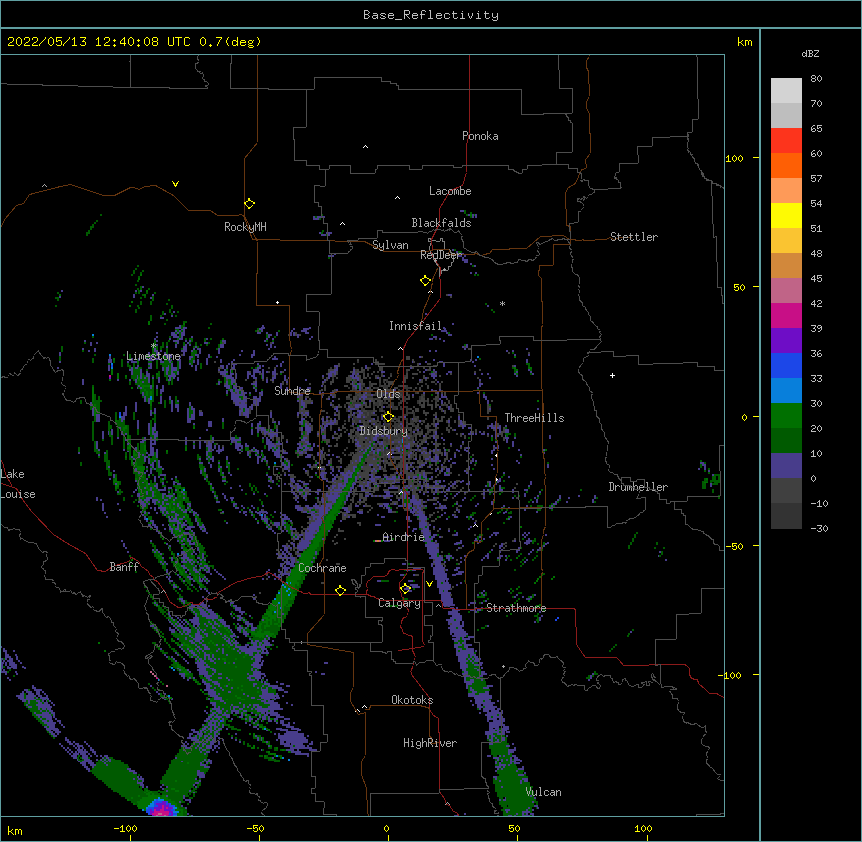The width and height of the screenshot is (862, 842).
Task: Click the -100 tick on the vertical axis
Action: [731, 675]
